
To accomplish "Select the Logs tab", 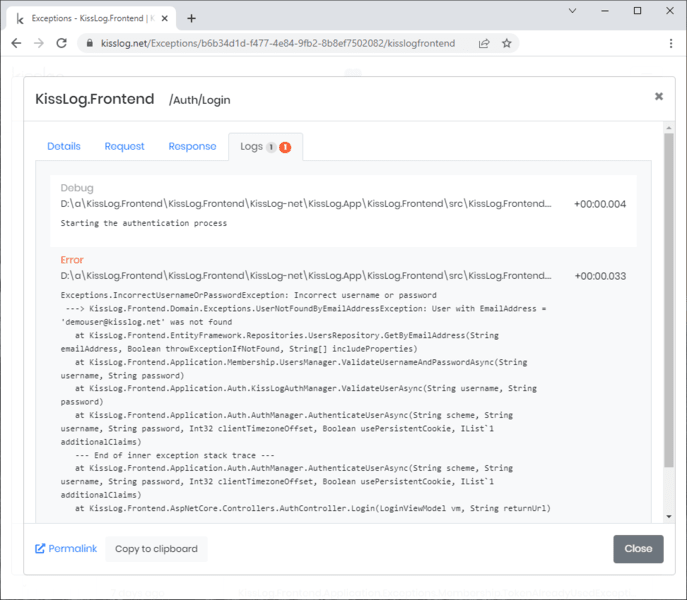I will pos(265,147).
